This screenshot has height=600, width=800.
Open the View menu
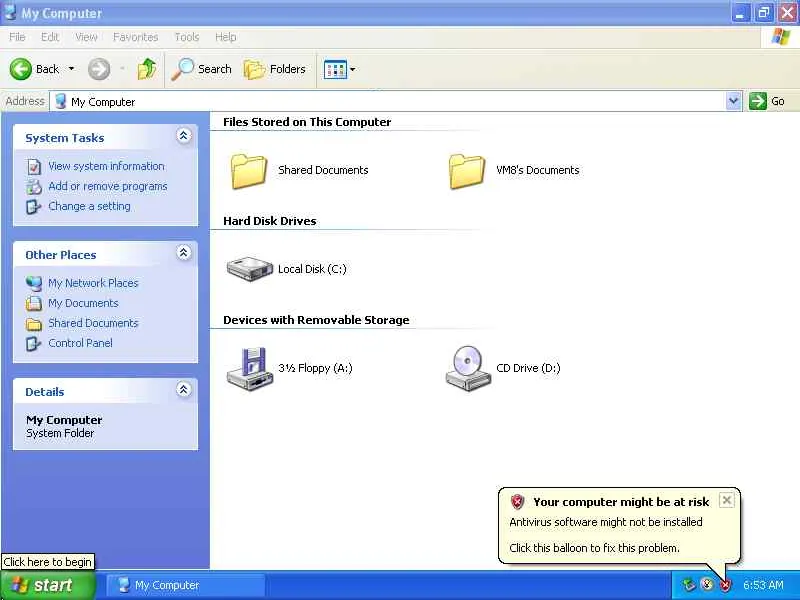coord(86,37)
